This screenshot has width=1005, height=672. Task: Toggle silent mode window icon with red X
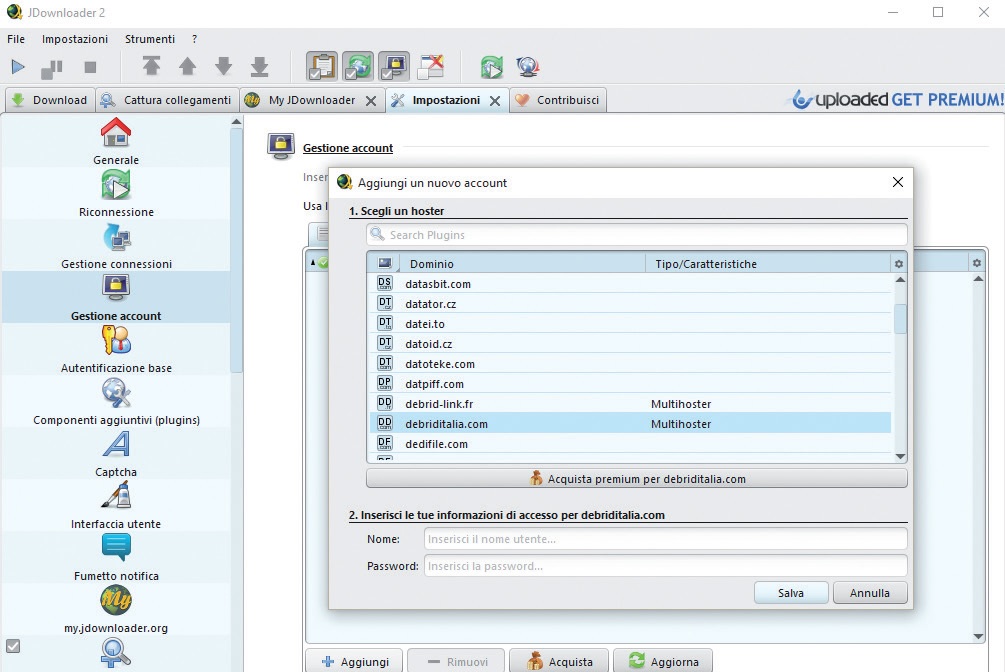pos(431,66)
